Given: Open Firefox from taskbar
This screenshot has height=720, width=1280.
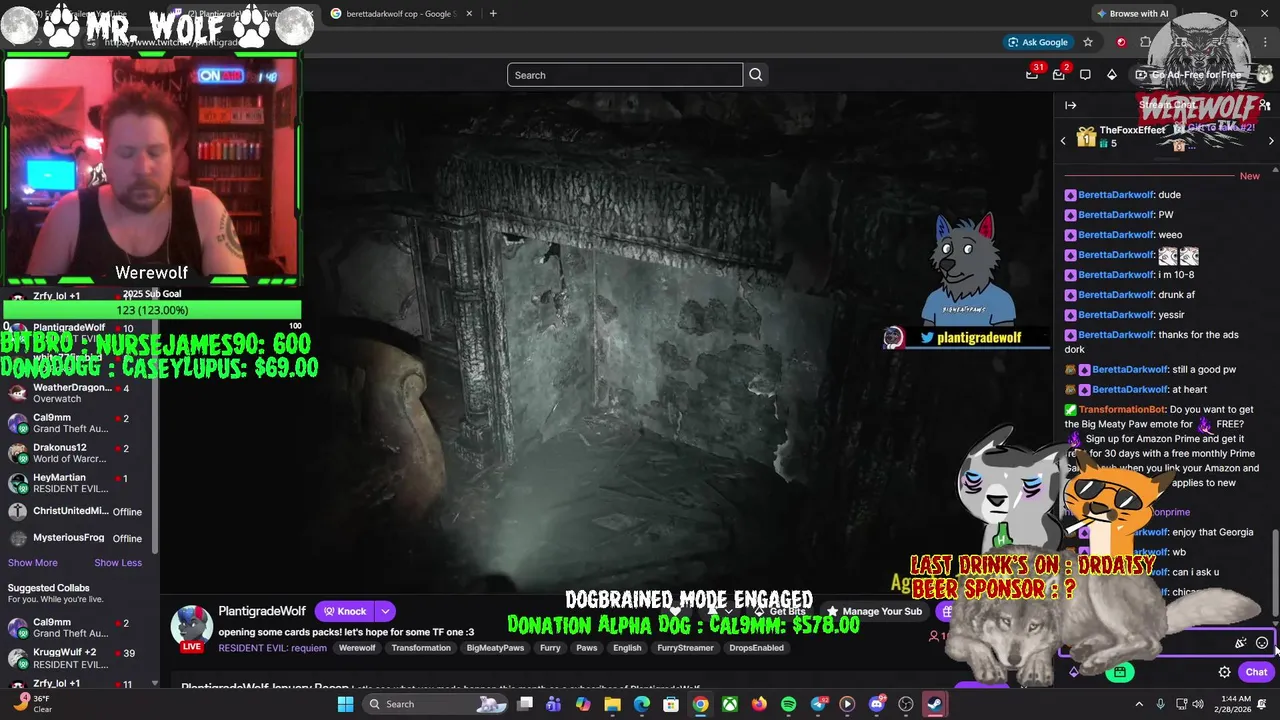Looking at the screenshot, I should click(759, 704).
